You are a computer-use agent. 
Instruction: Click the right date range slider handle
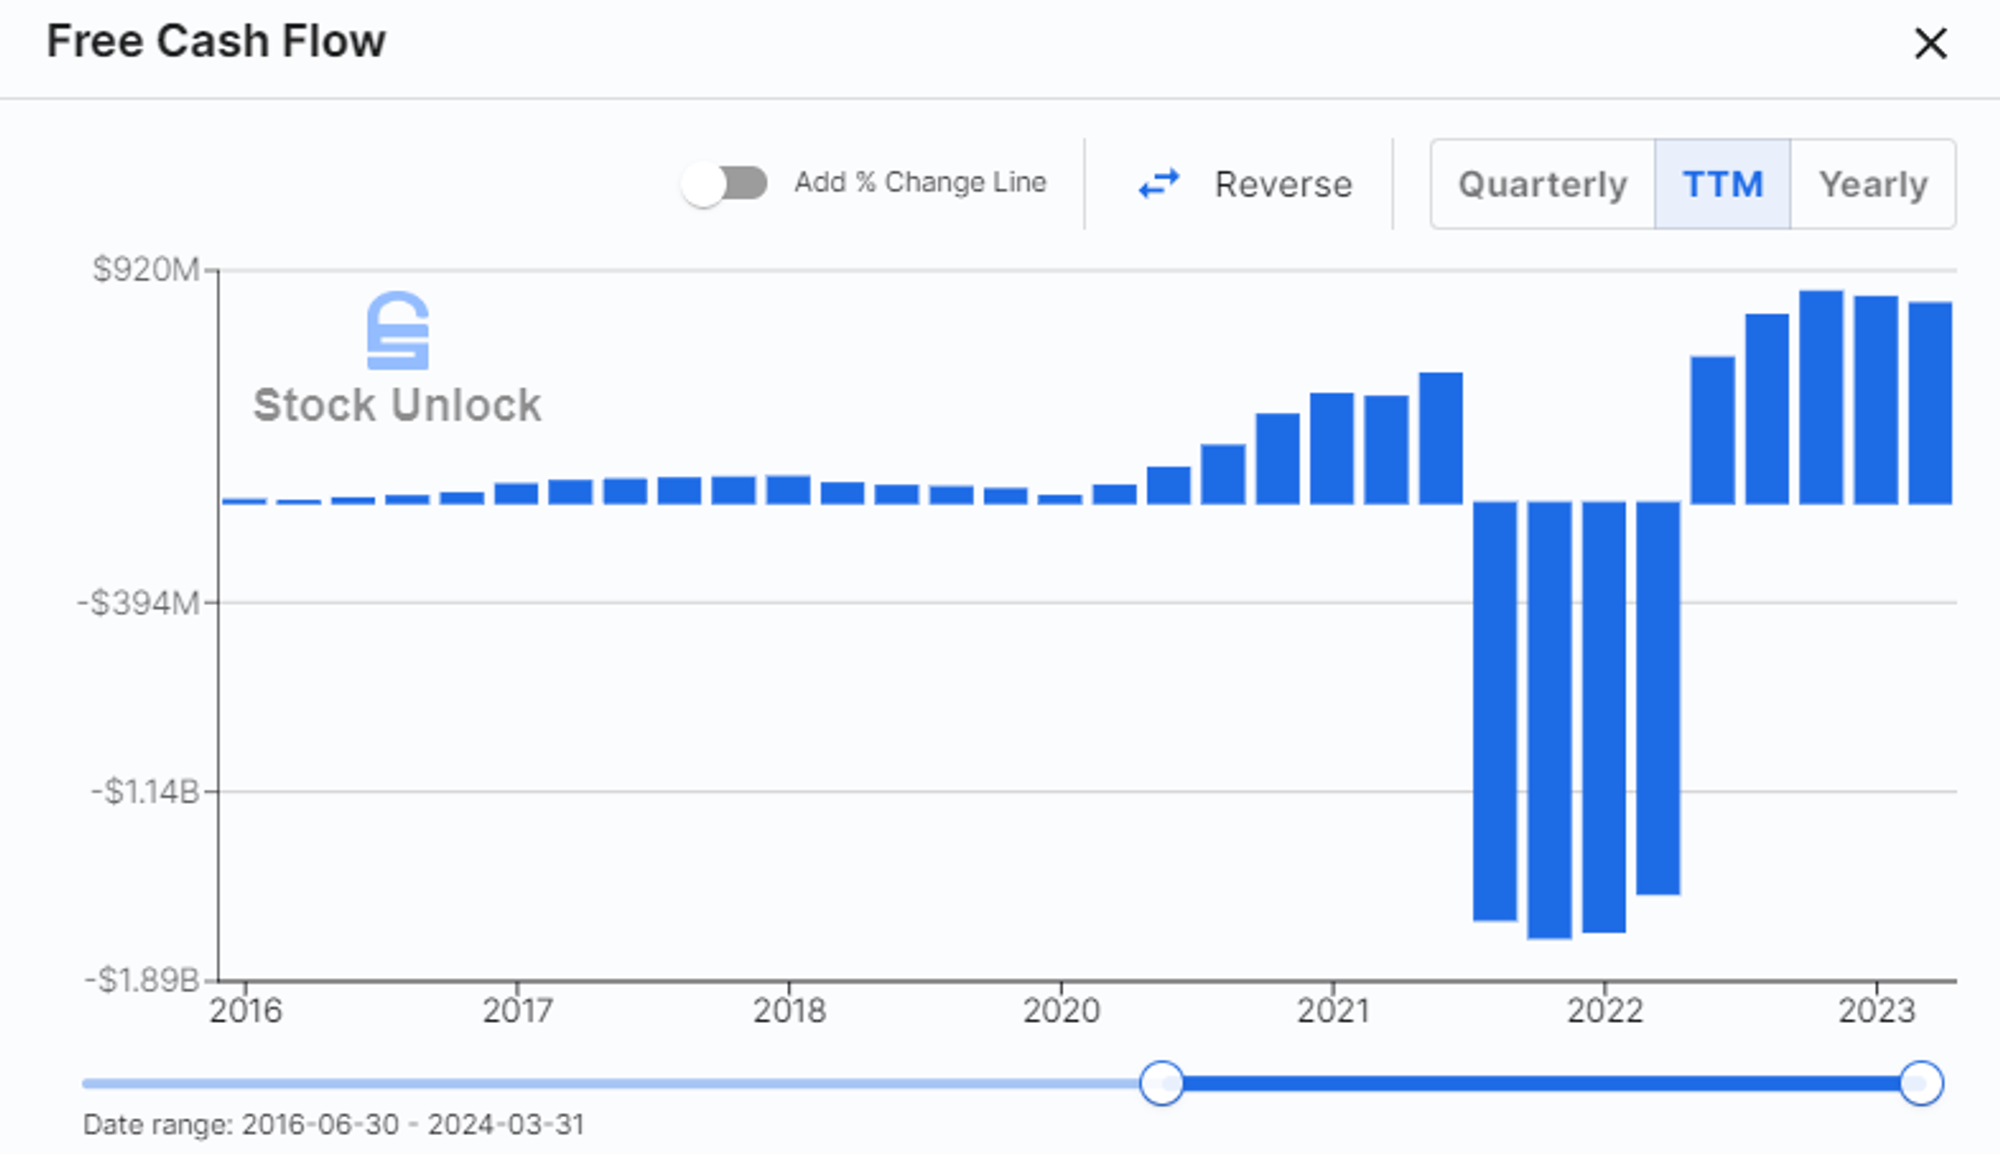pyautogui.click(x=1920, y=1083)
